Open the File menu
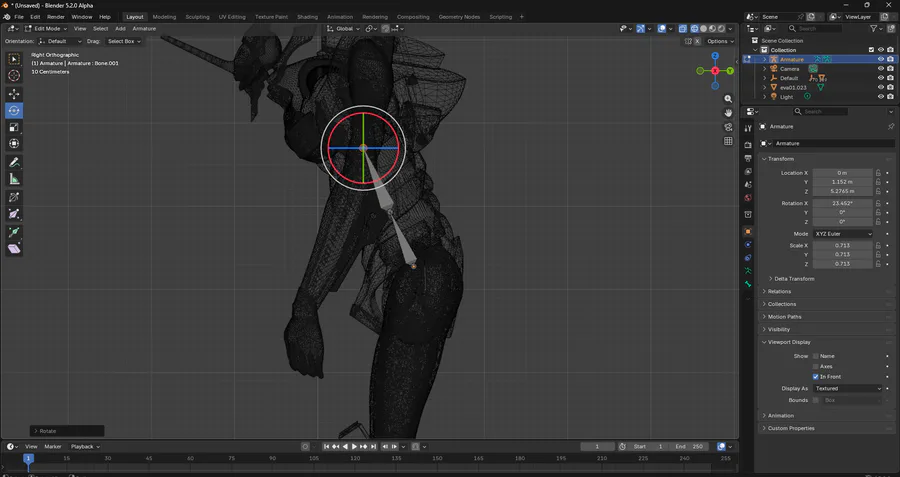Viewport: 900px width, 477px height. click(19, 17)
